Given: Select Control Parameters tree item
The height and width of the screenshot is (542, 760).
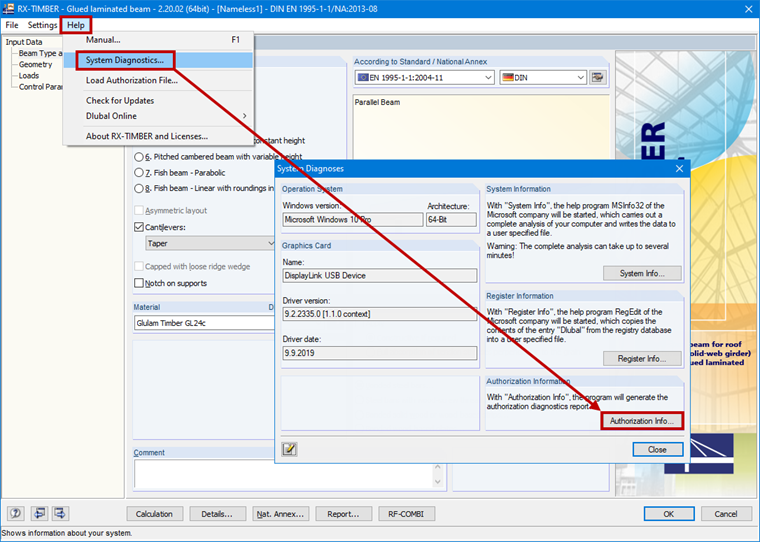Looking at the screenshot, I should click(x=41, y=87).
